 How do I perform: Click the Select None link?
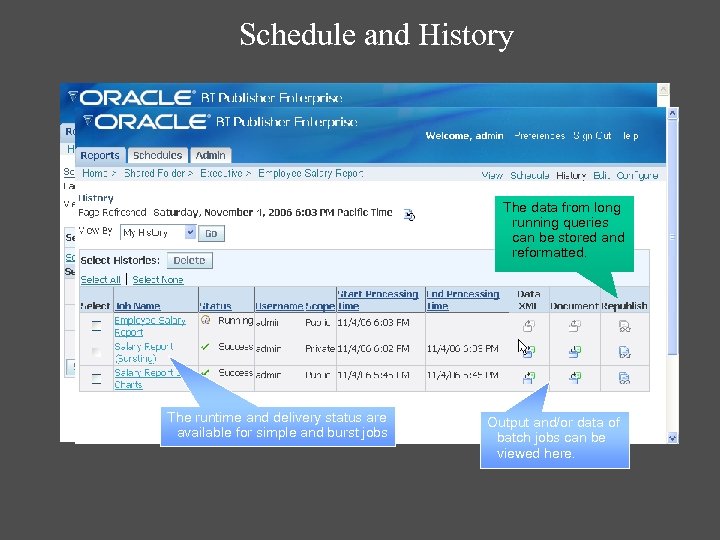(x=158, y=280)
